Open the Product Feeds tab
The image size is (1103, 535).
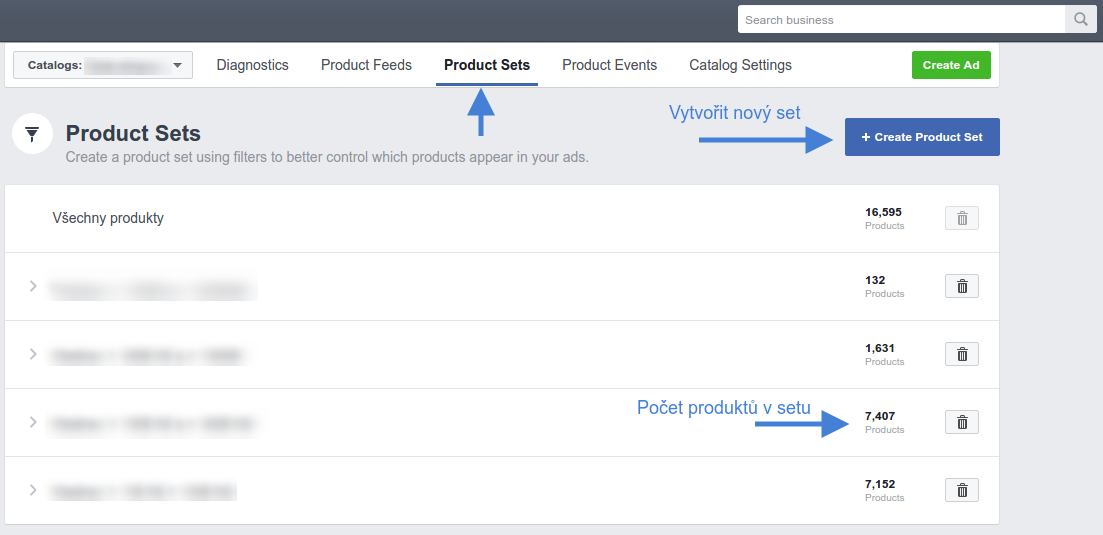tap(366, 65)
